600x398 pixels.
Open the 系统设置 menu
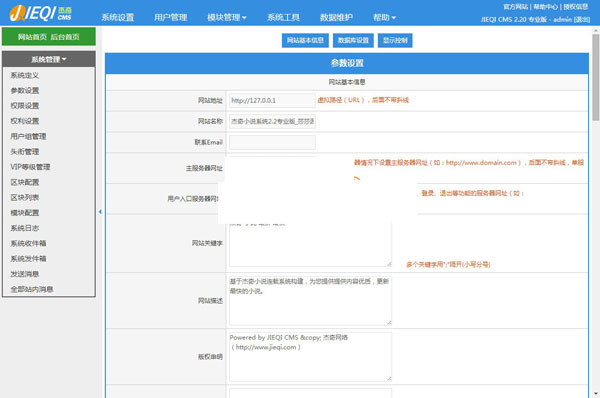pyautogui.click(x=117, y=17)
